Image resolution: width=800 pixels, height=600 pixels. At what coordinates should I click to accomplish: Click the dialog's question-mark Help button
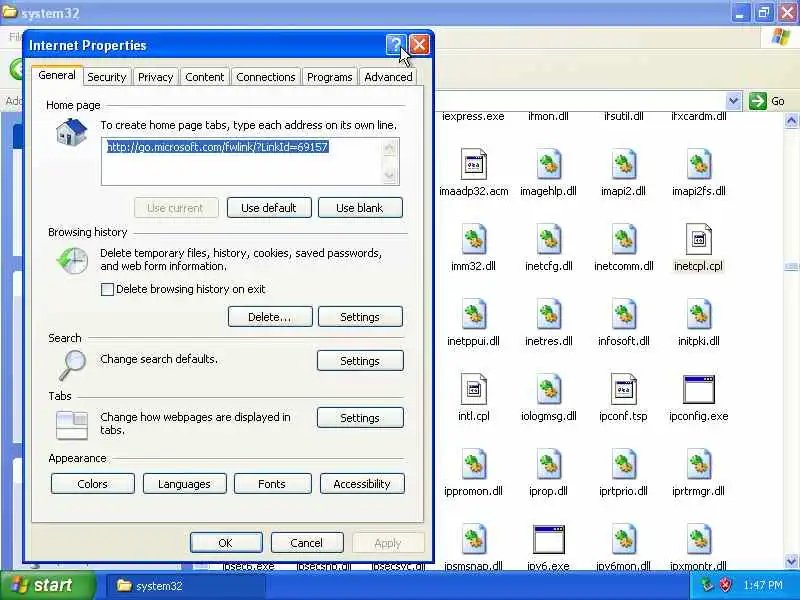[x=395, y=45]
